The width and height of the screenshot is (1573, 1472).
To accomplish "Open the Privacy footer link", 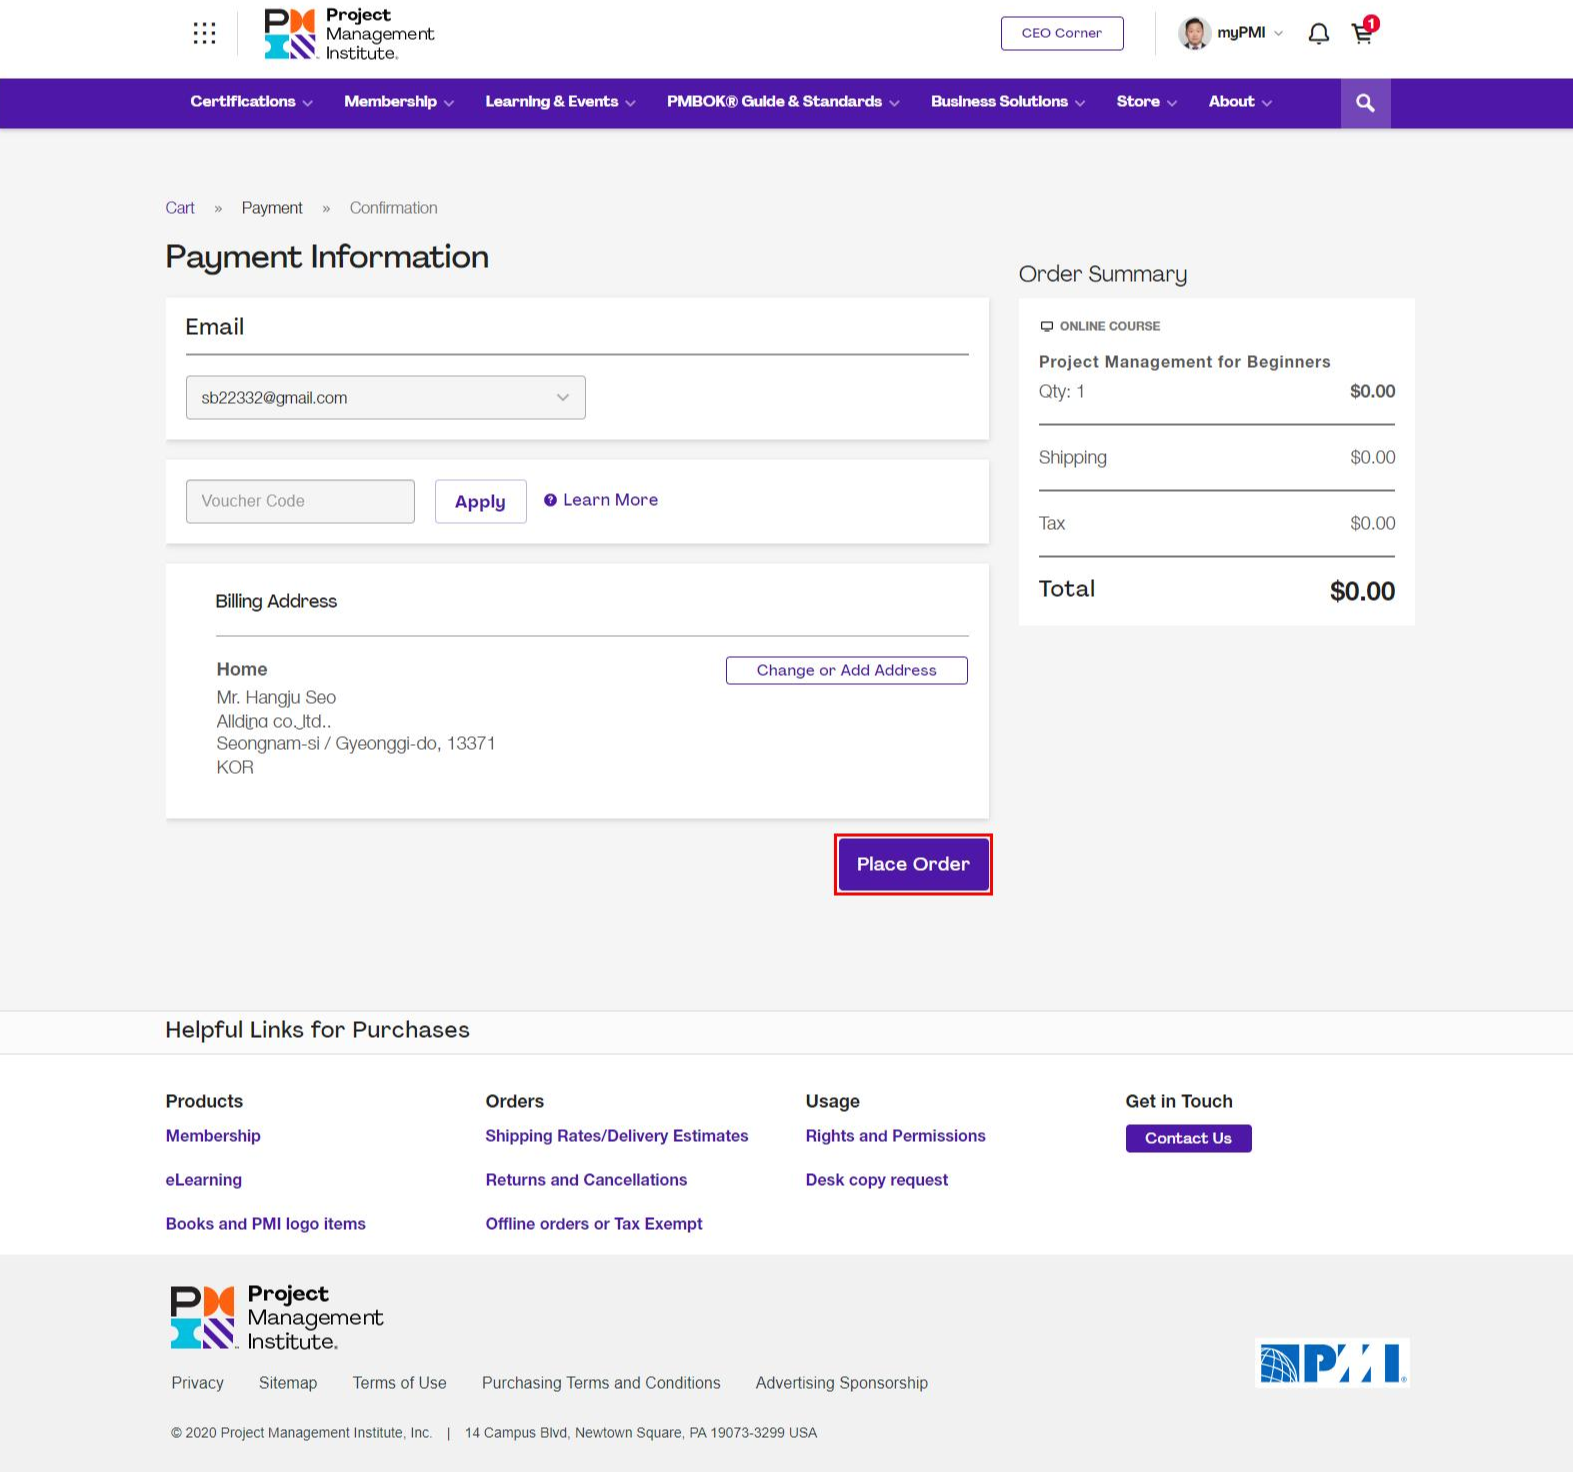I will click(197, 1383).
